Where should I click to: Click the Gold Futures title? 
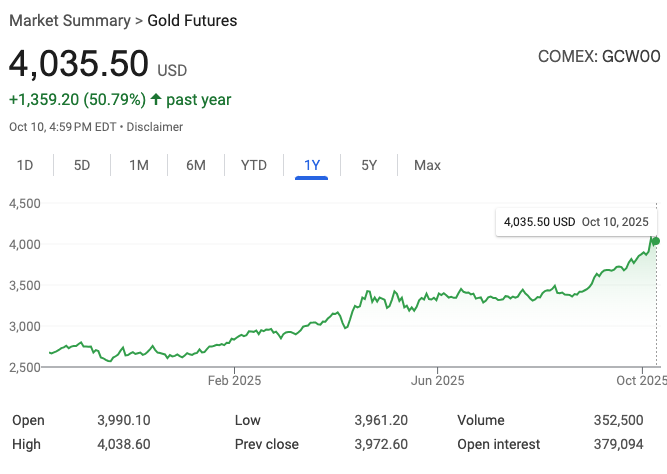point(195,20)
